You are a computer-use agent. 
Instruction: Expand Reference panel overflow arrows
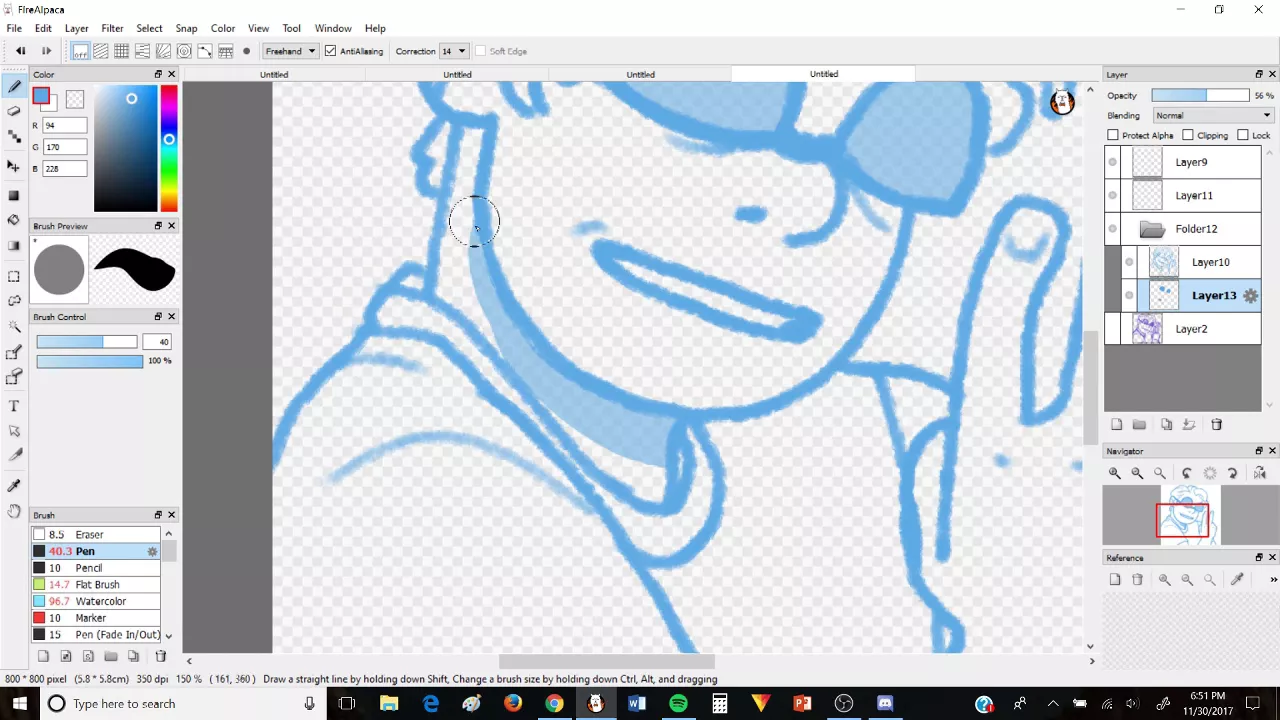[x=1273, y=579]
